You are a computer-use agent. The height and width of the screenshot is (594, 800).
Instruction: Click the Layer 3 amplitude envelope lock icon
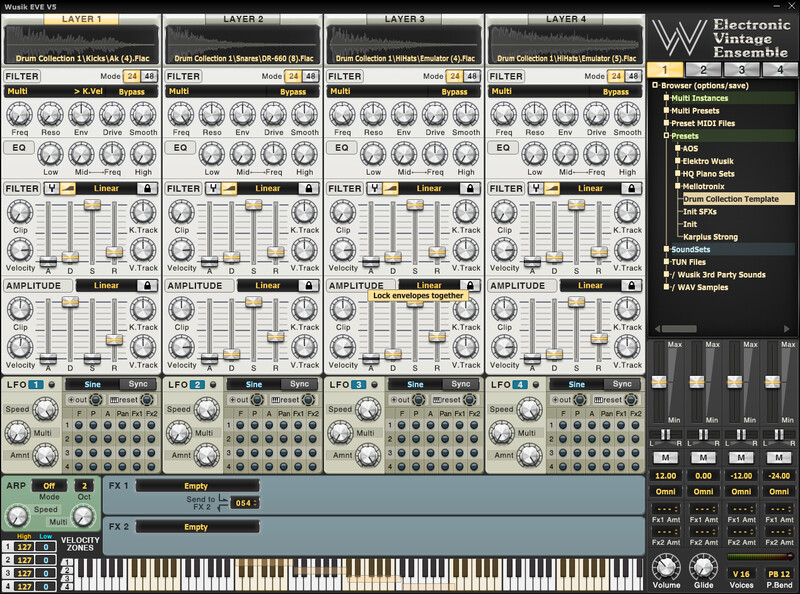coord(470,285)
